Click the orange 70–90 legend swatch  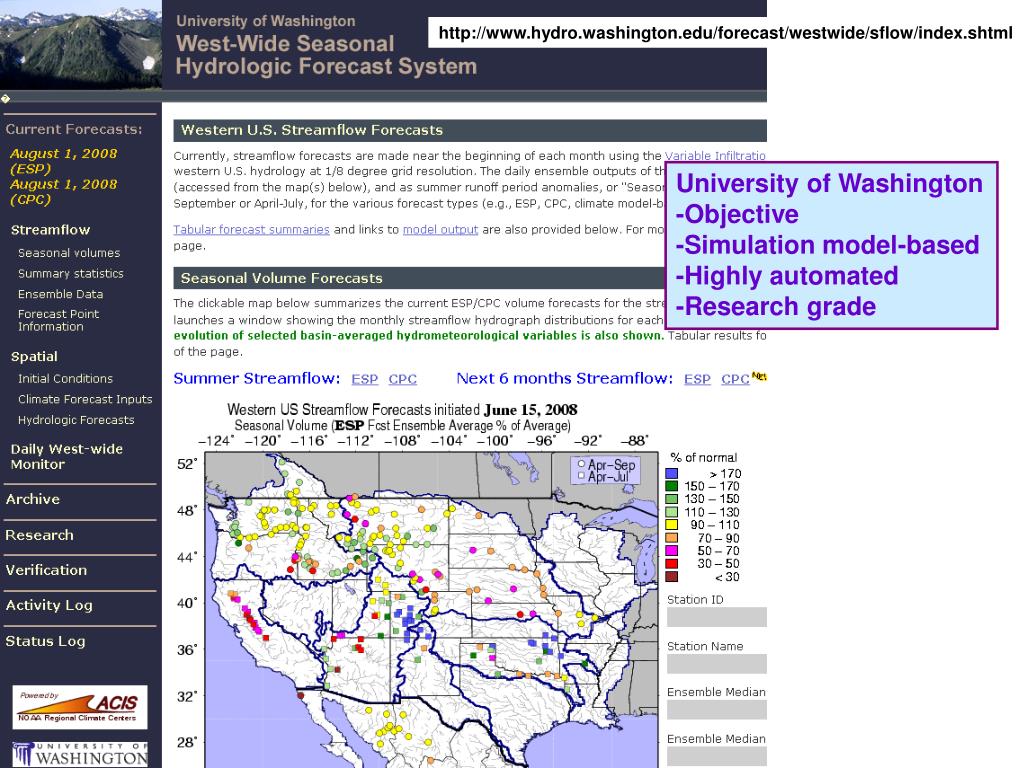coord(671,538)
